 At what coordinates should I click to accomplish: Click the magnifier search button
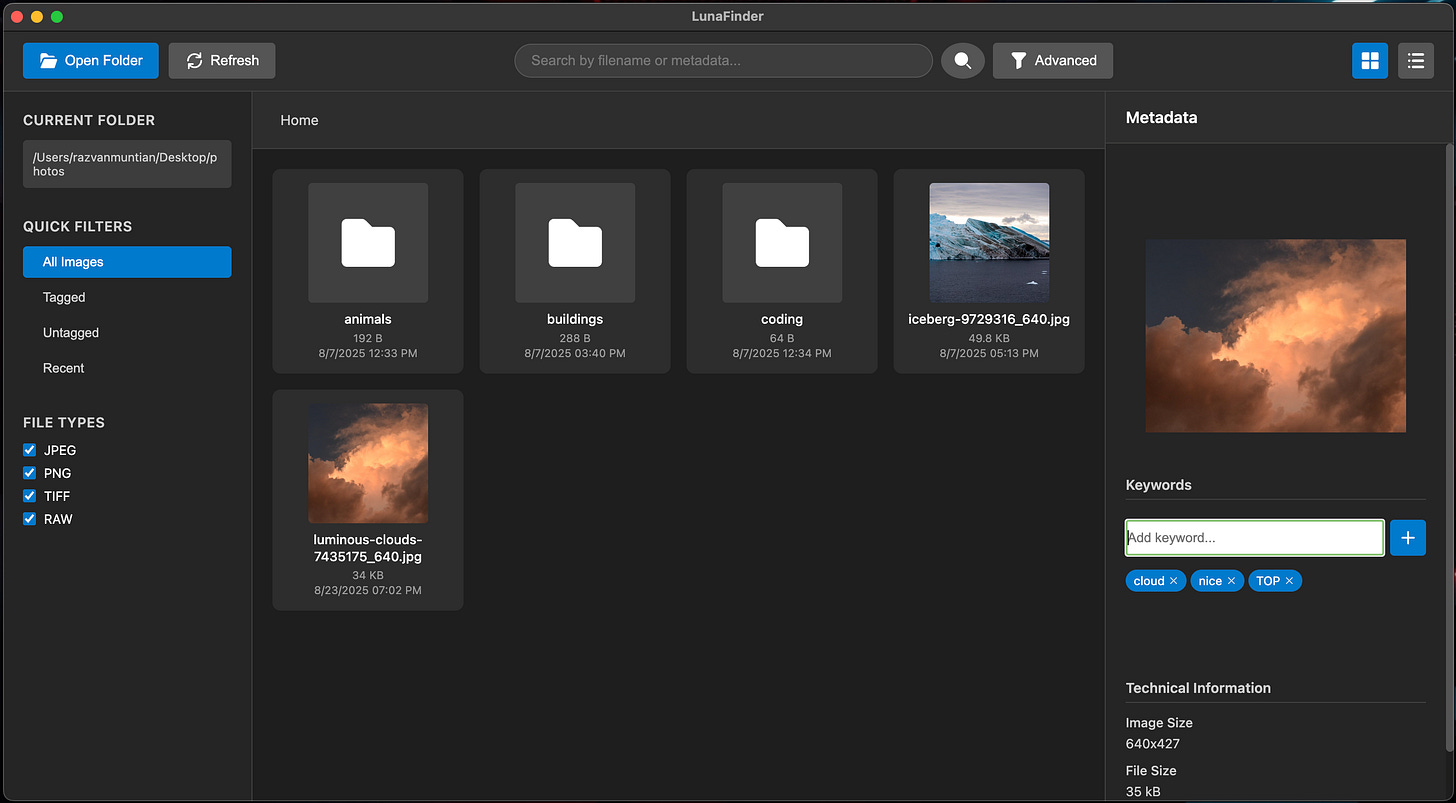(x=962, y=61)
